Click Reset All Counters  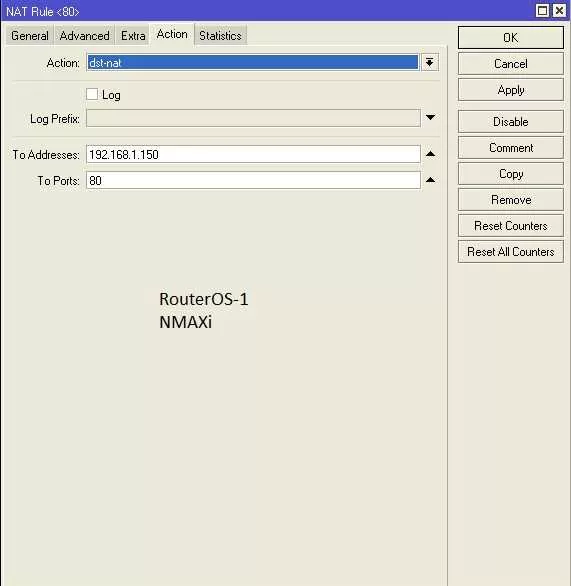(511, 252)
